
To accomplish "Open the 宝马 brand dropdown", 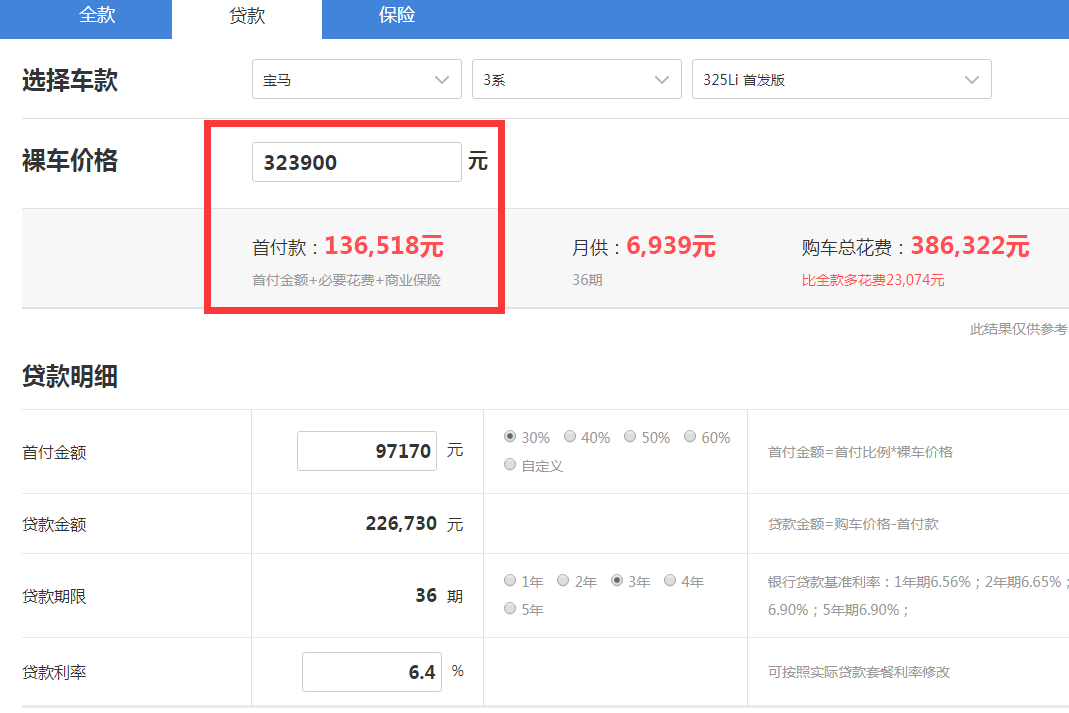I will pyautogui.click(x=357, y=79).
